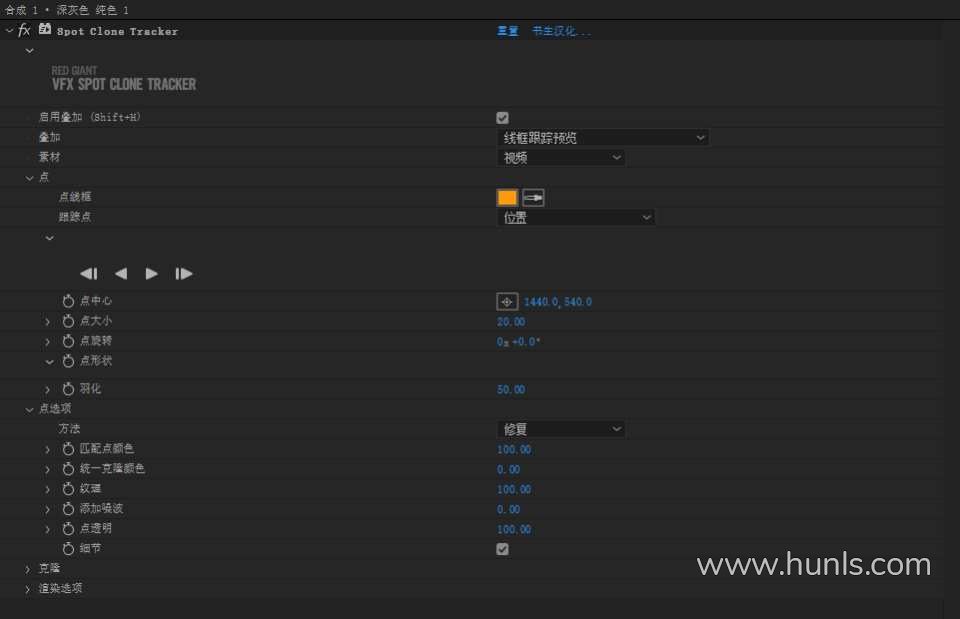Track backward one frame
The image size is (960, 619).
click(89, 274)
